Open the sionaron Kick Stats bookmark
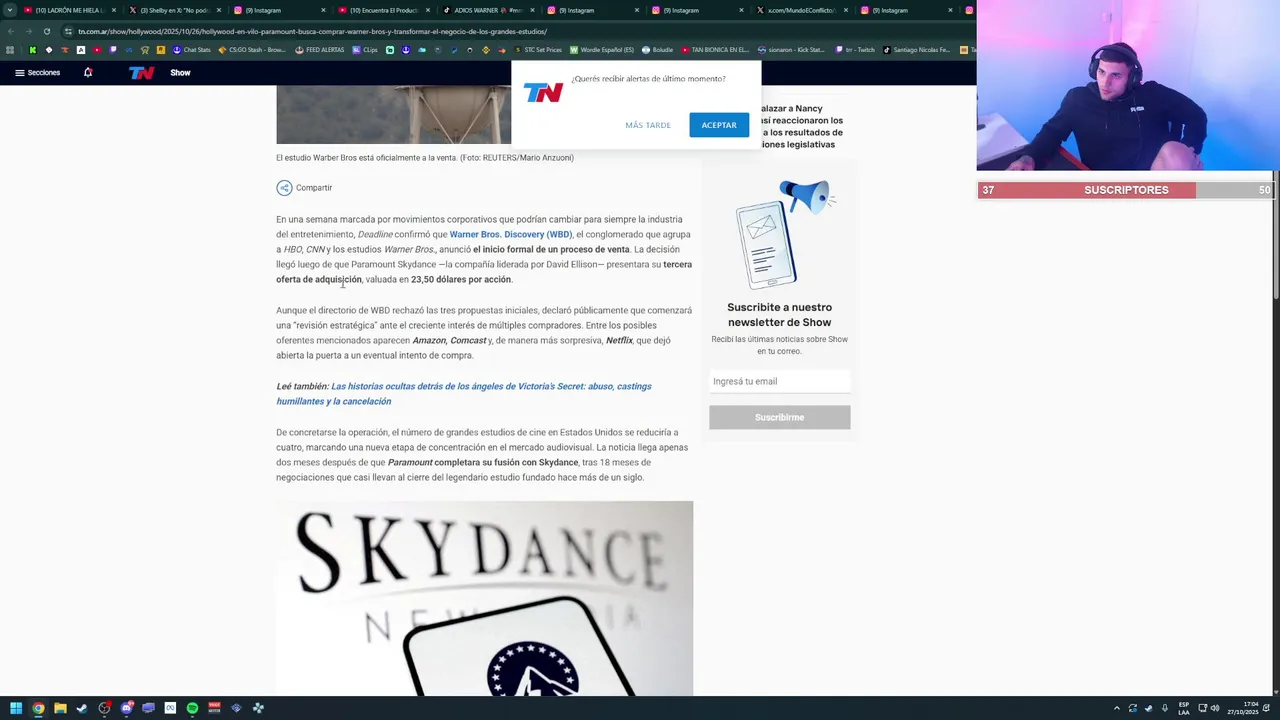The height and width of the screenshot is (720, 1280). tap(791, 50)
